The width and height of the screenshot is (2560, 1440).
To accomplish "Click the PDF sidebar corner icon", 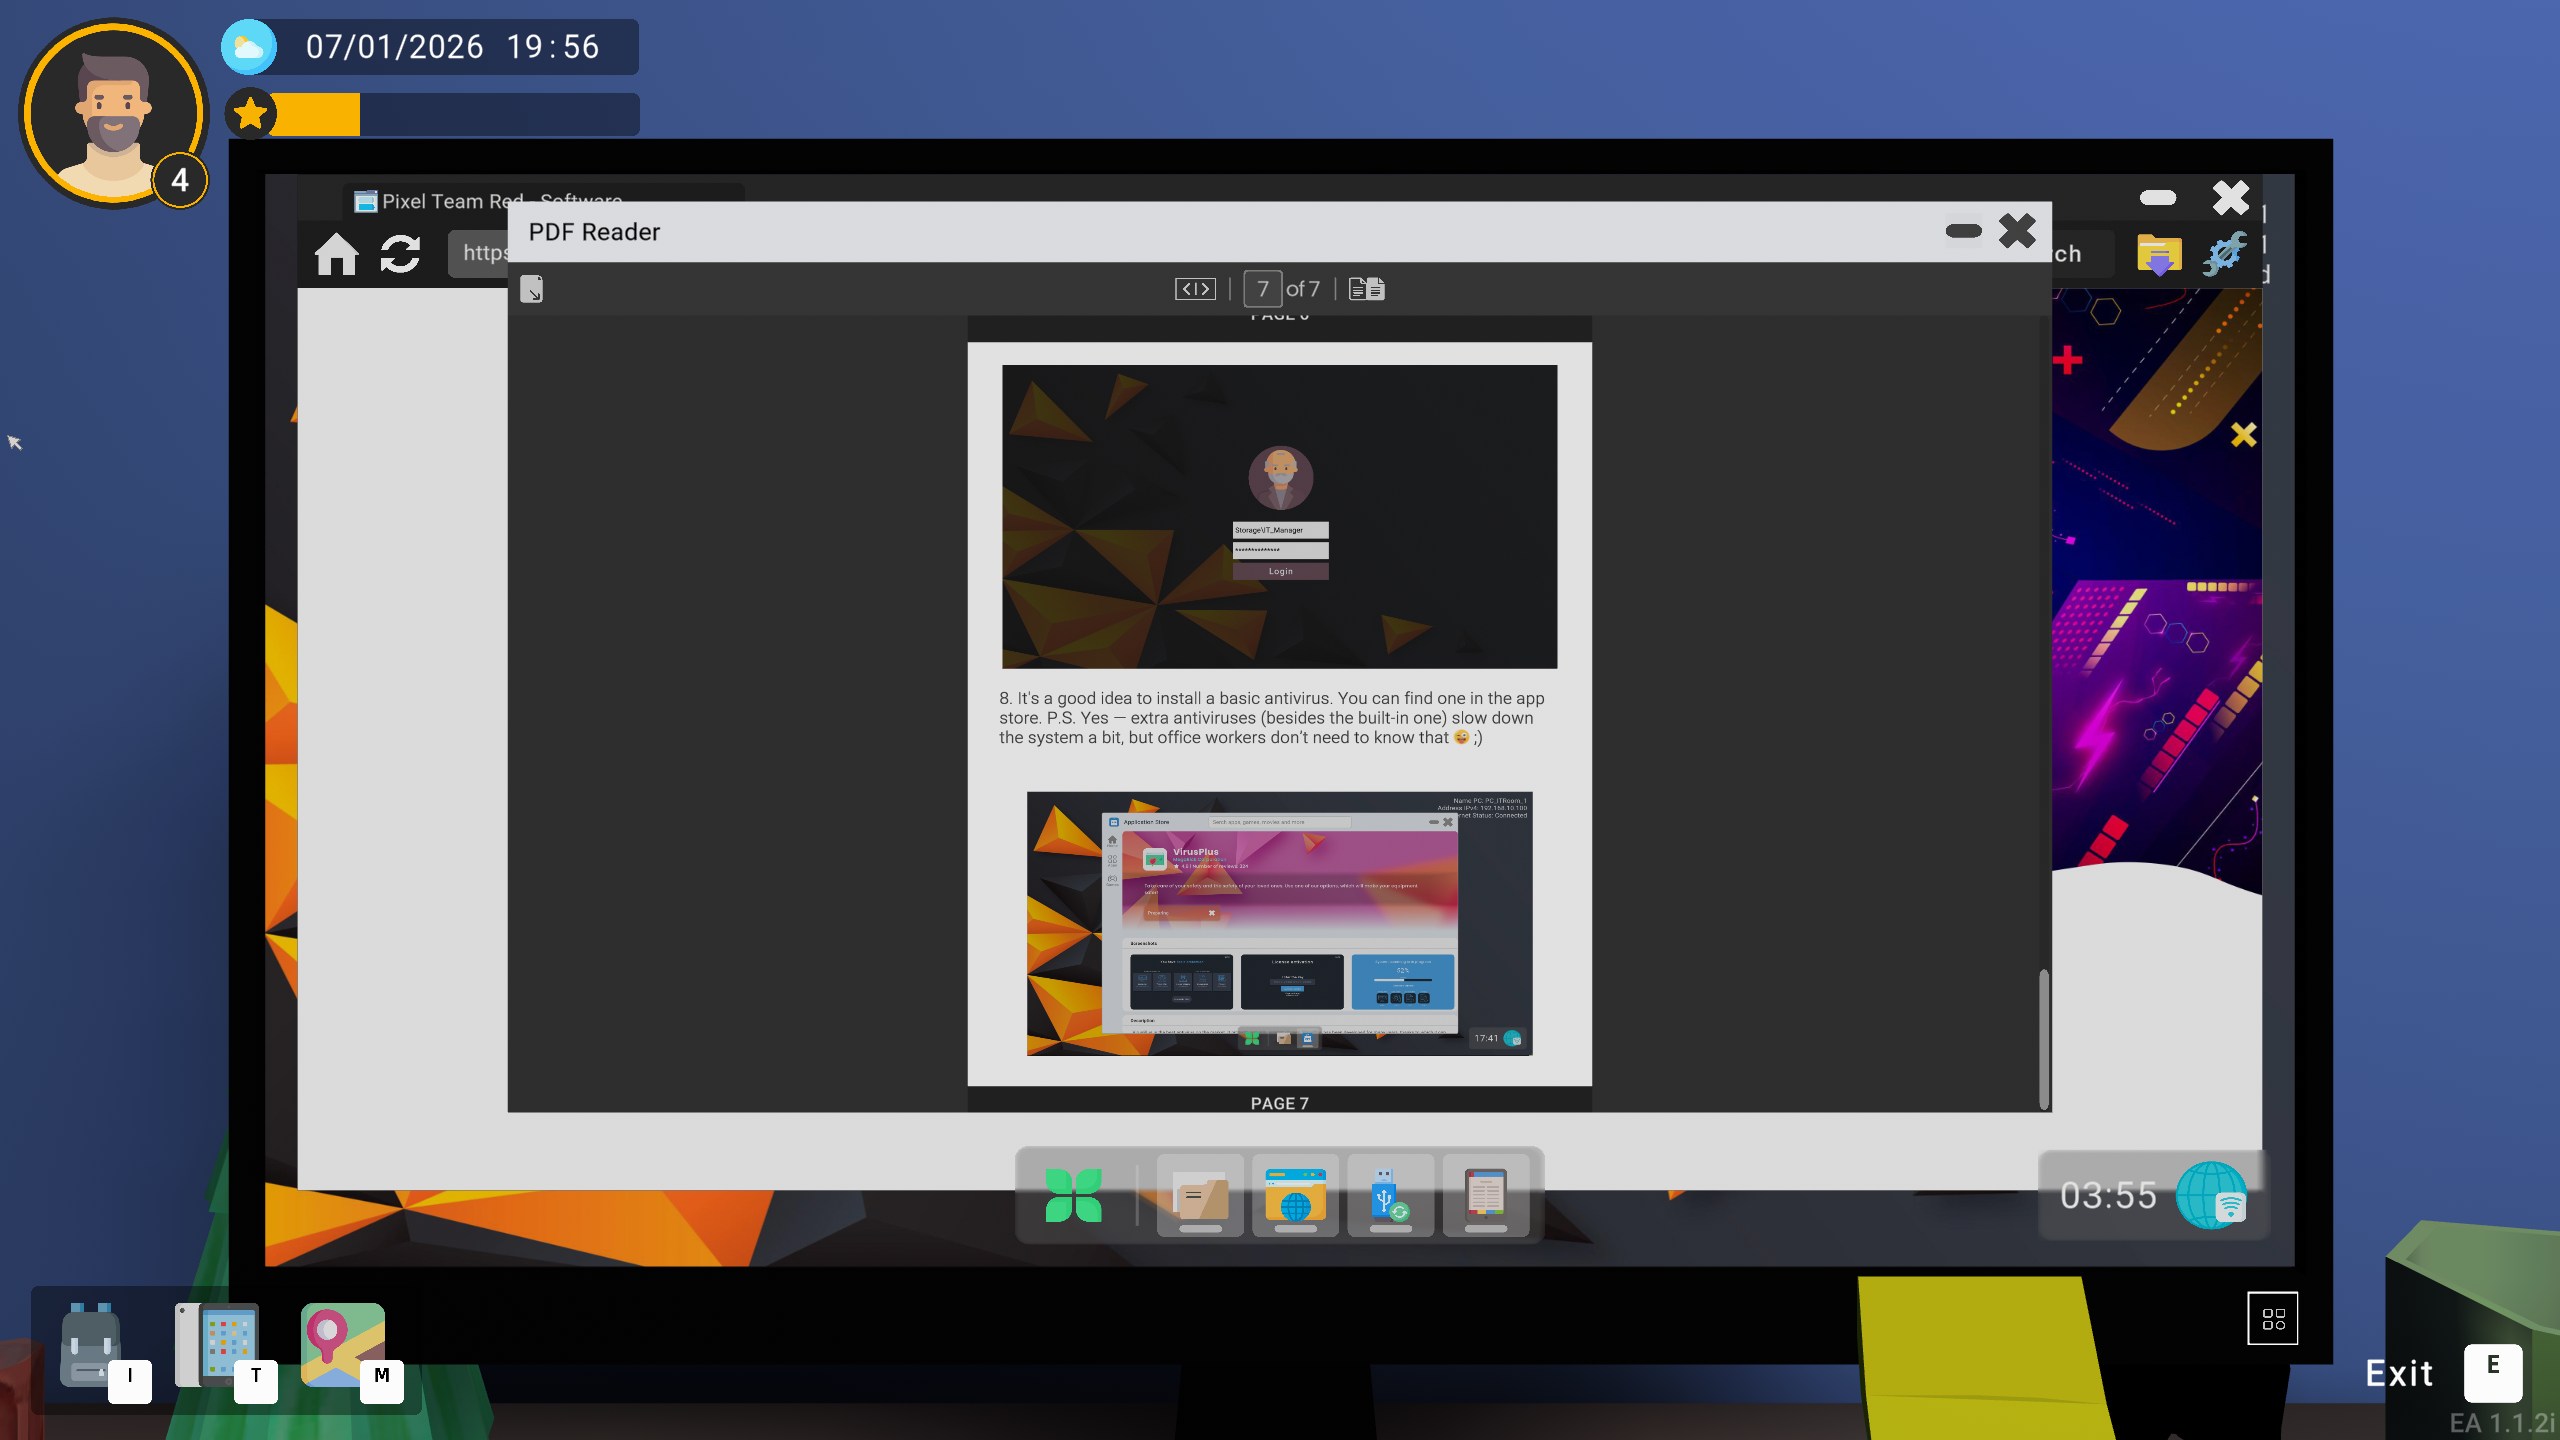I will pyautogui.click(x=532, y=289).
